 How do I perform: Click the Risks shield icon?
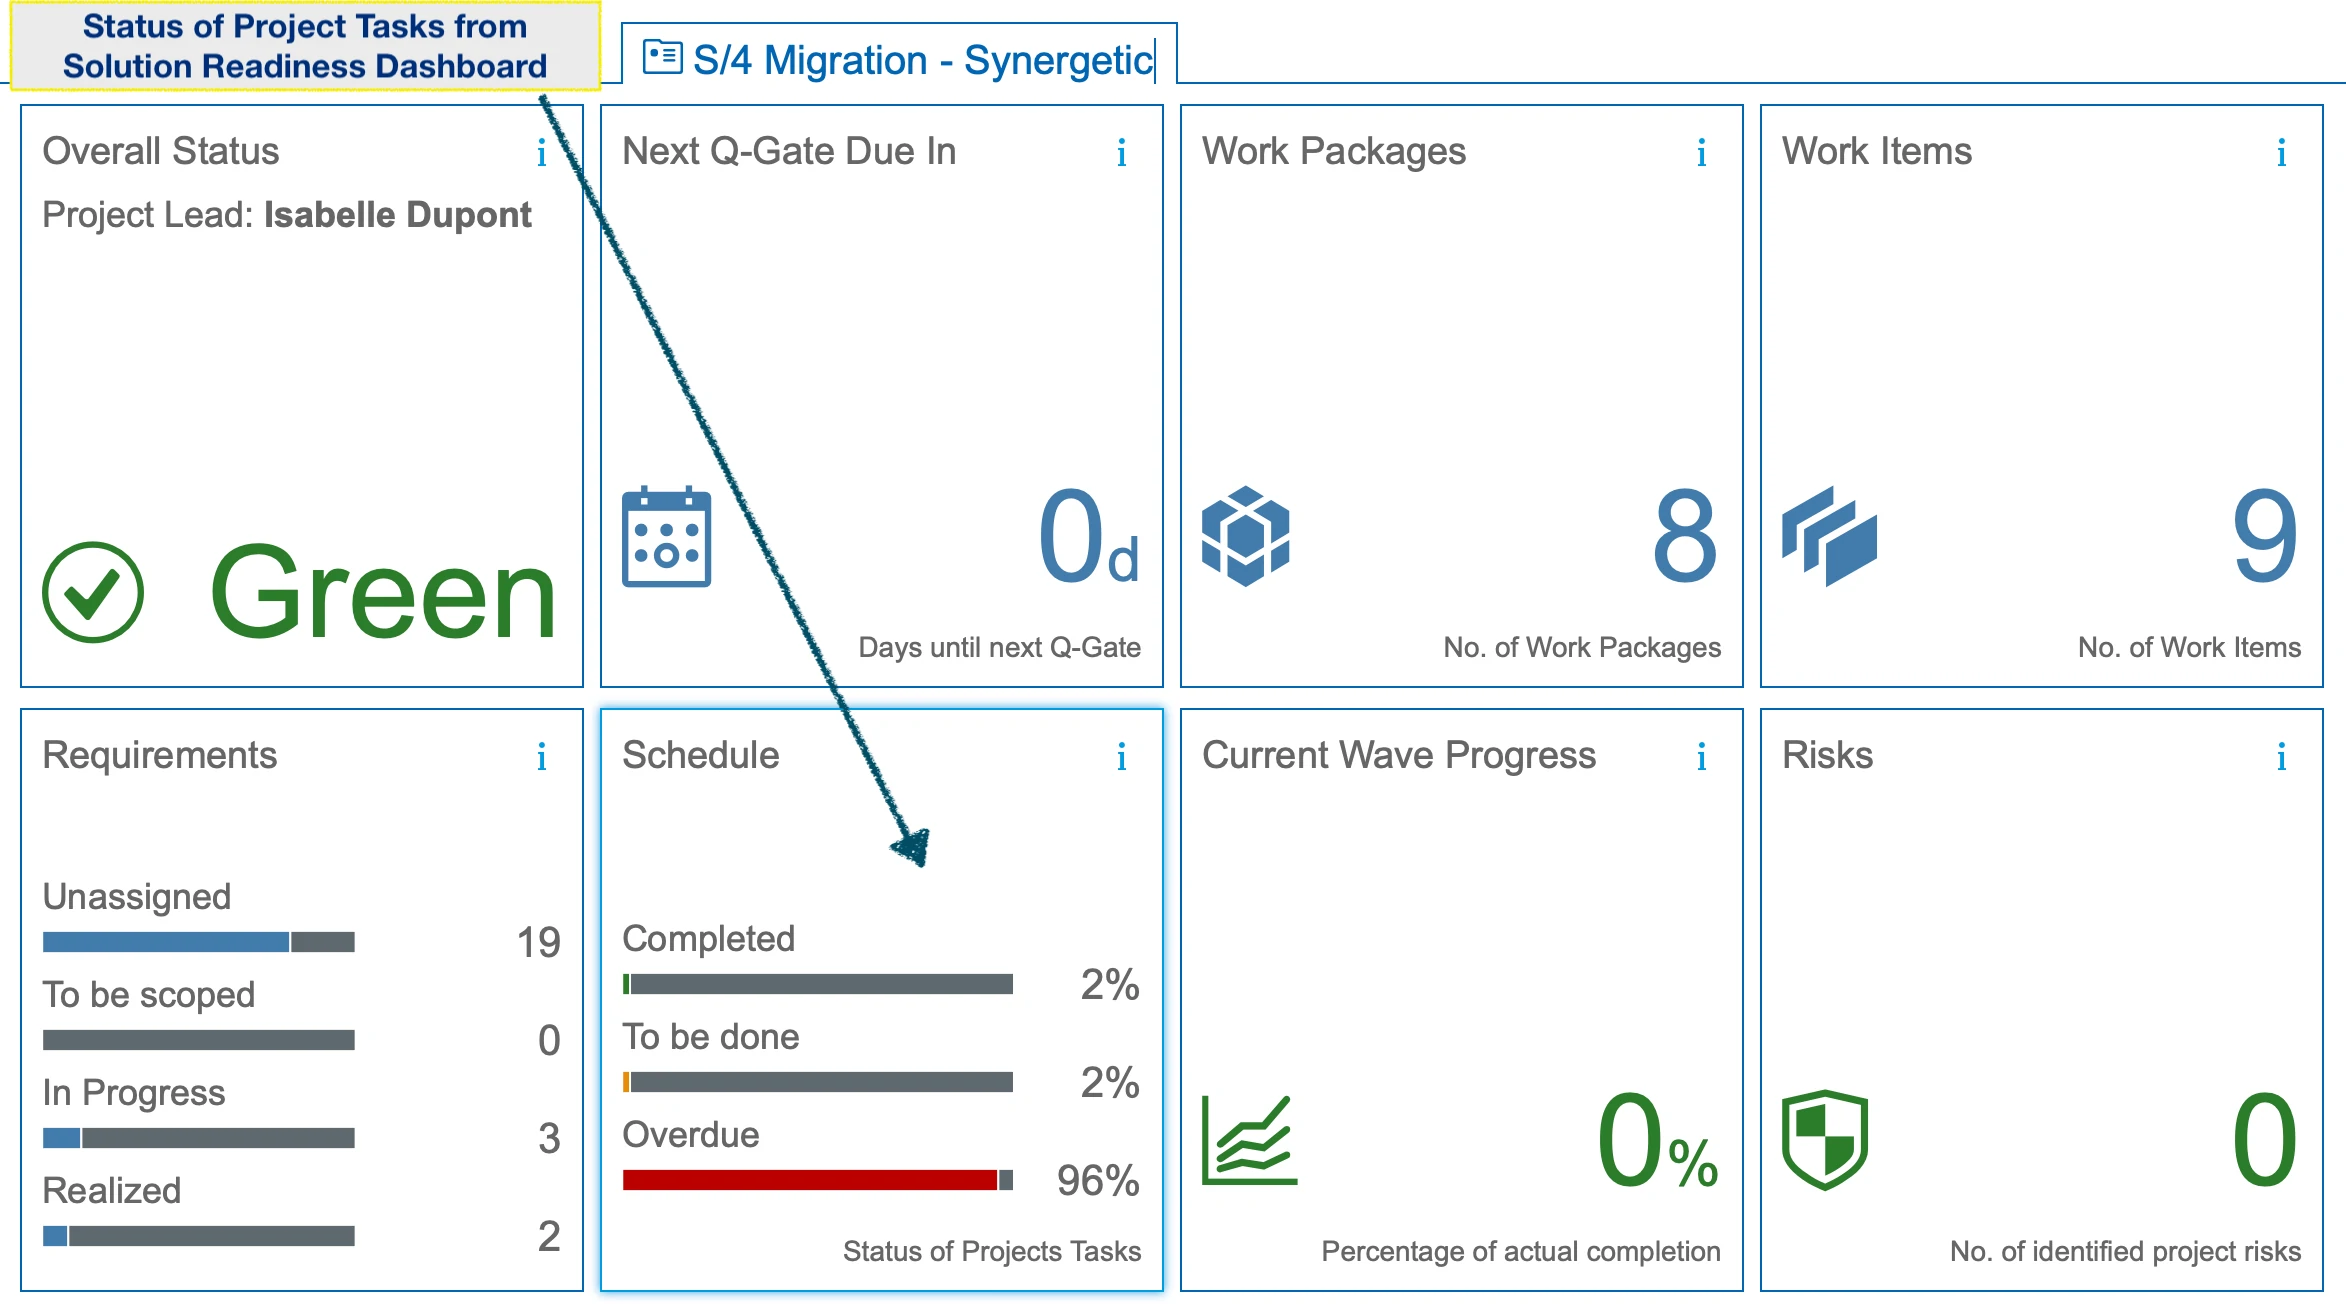pos(1825,1139)
